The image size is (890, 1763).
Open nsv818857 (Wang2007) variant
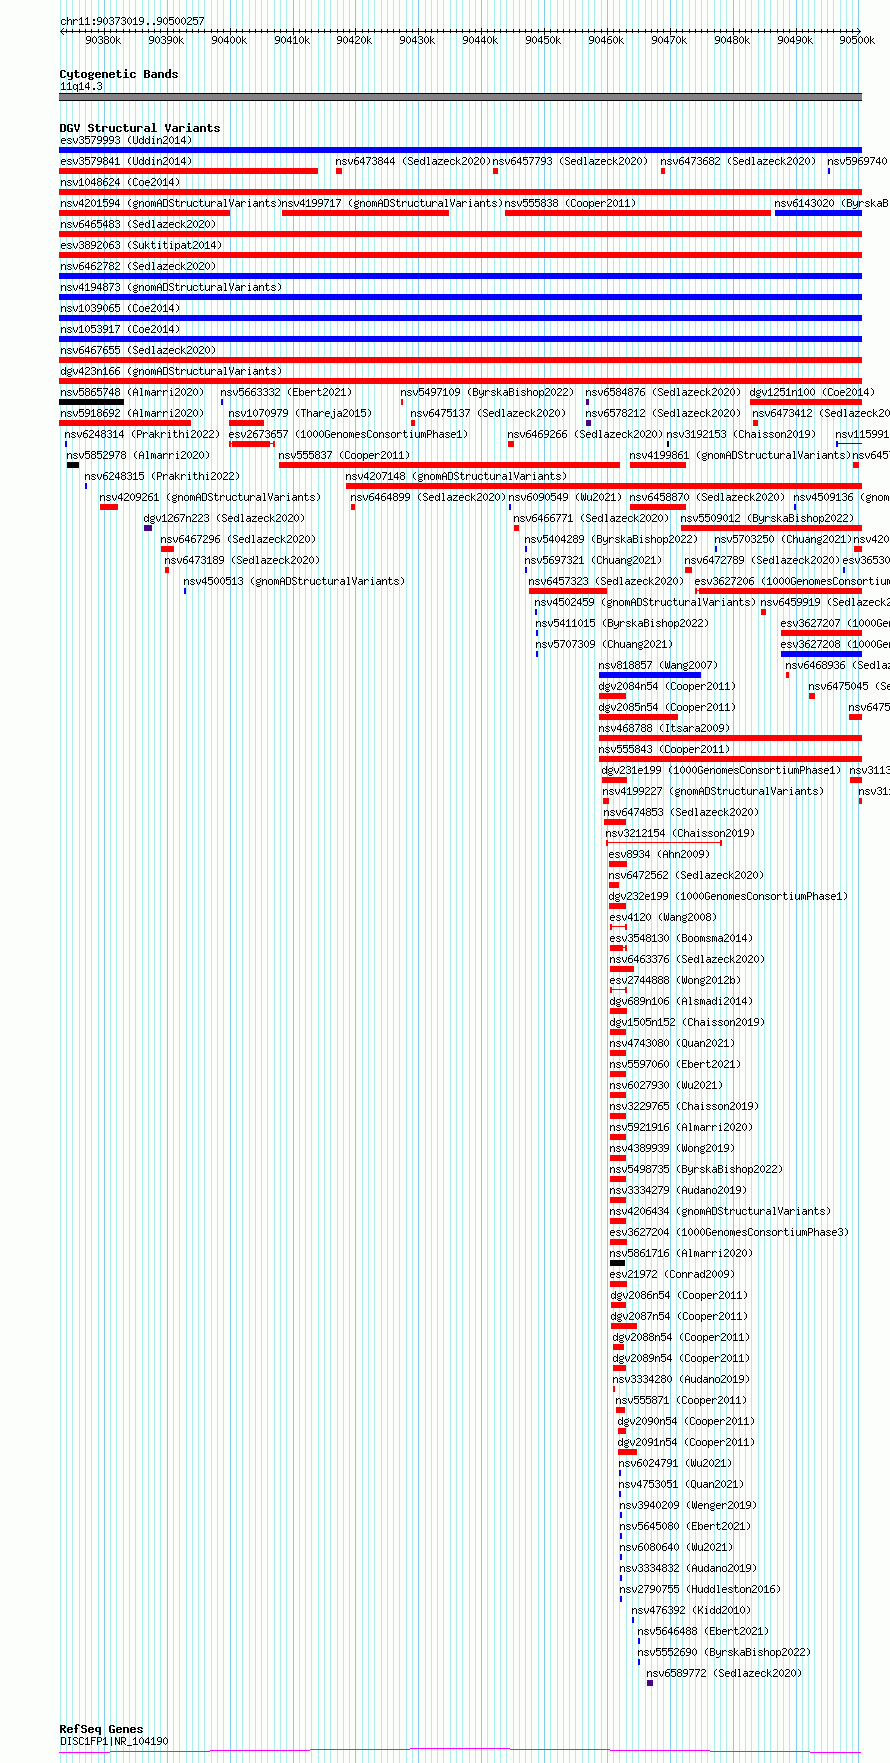(x=658, y=665)
